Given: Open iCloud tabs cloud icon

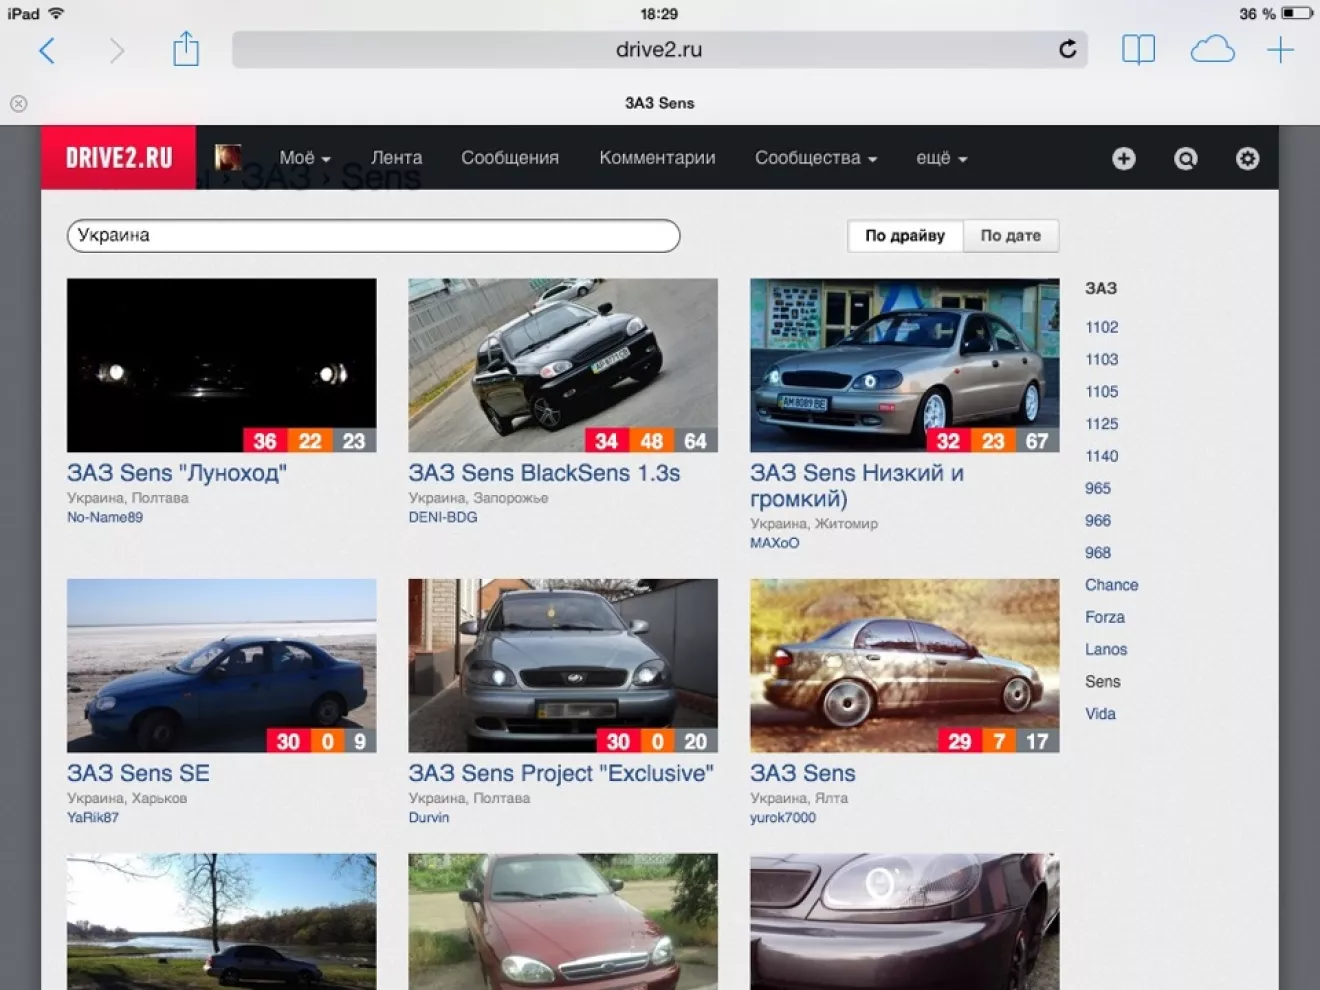Looking at the screenshot, I should click(1212, 50).
